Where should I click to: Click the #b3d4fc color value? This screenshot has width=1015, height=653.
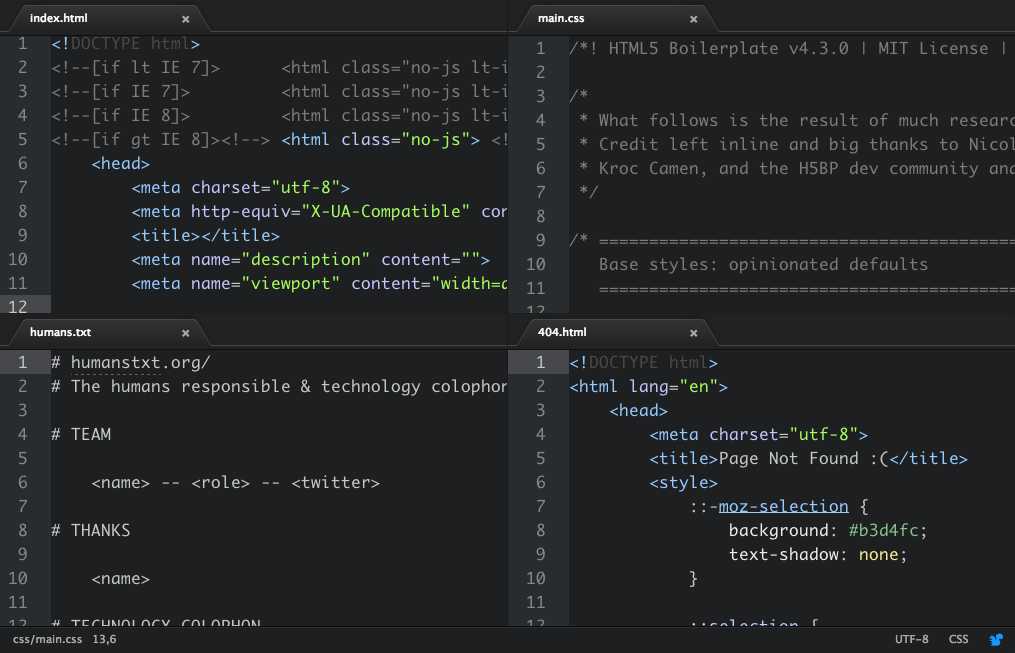[884, 530]
